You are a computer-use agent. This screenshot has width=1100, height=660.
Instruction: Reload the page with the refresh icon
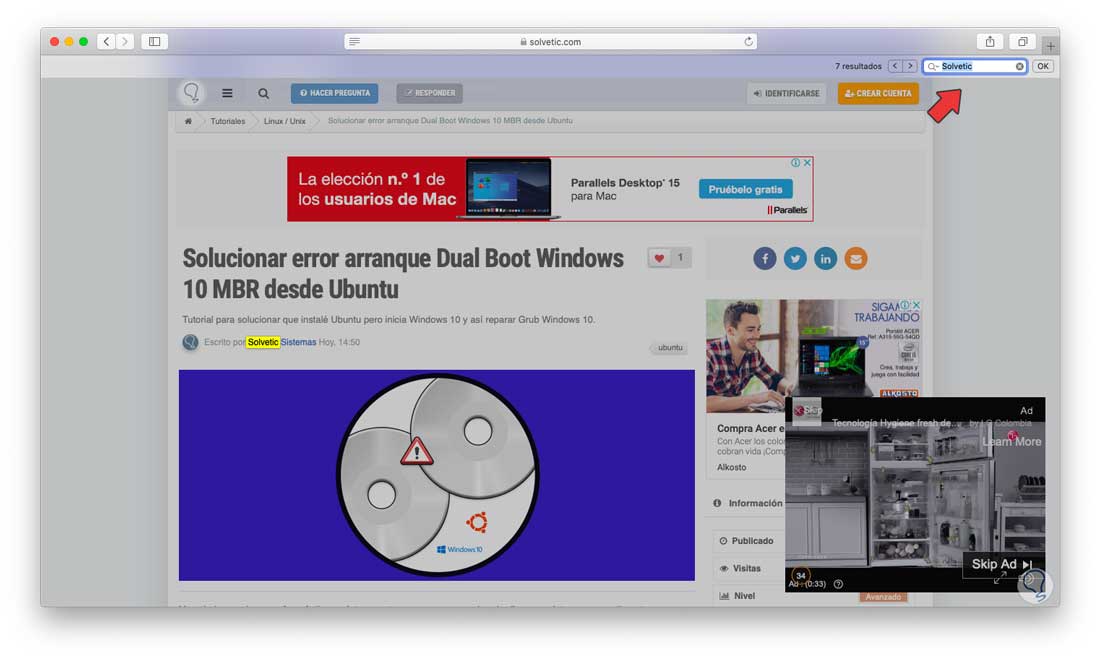pos(749,41)
